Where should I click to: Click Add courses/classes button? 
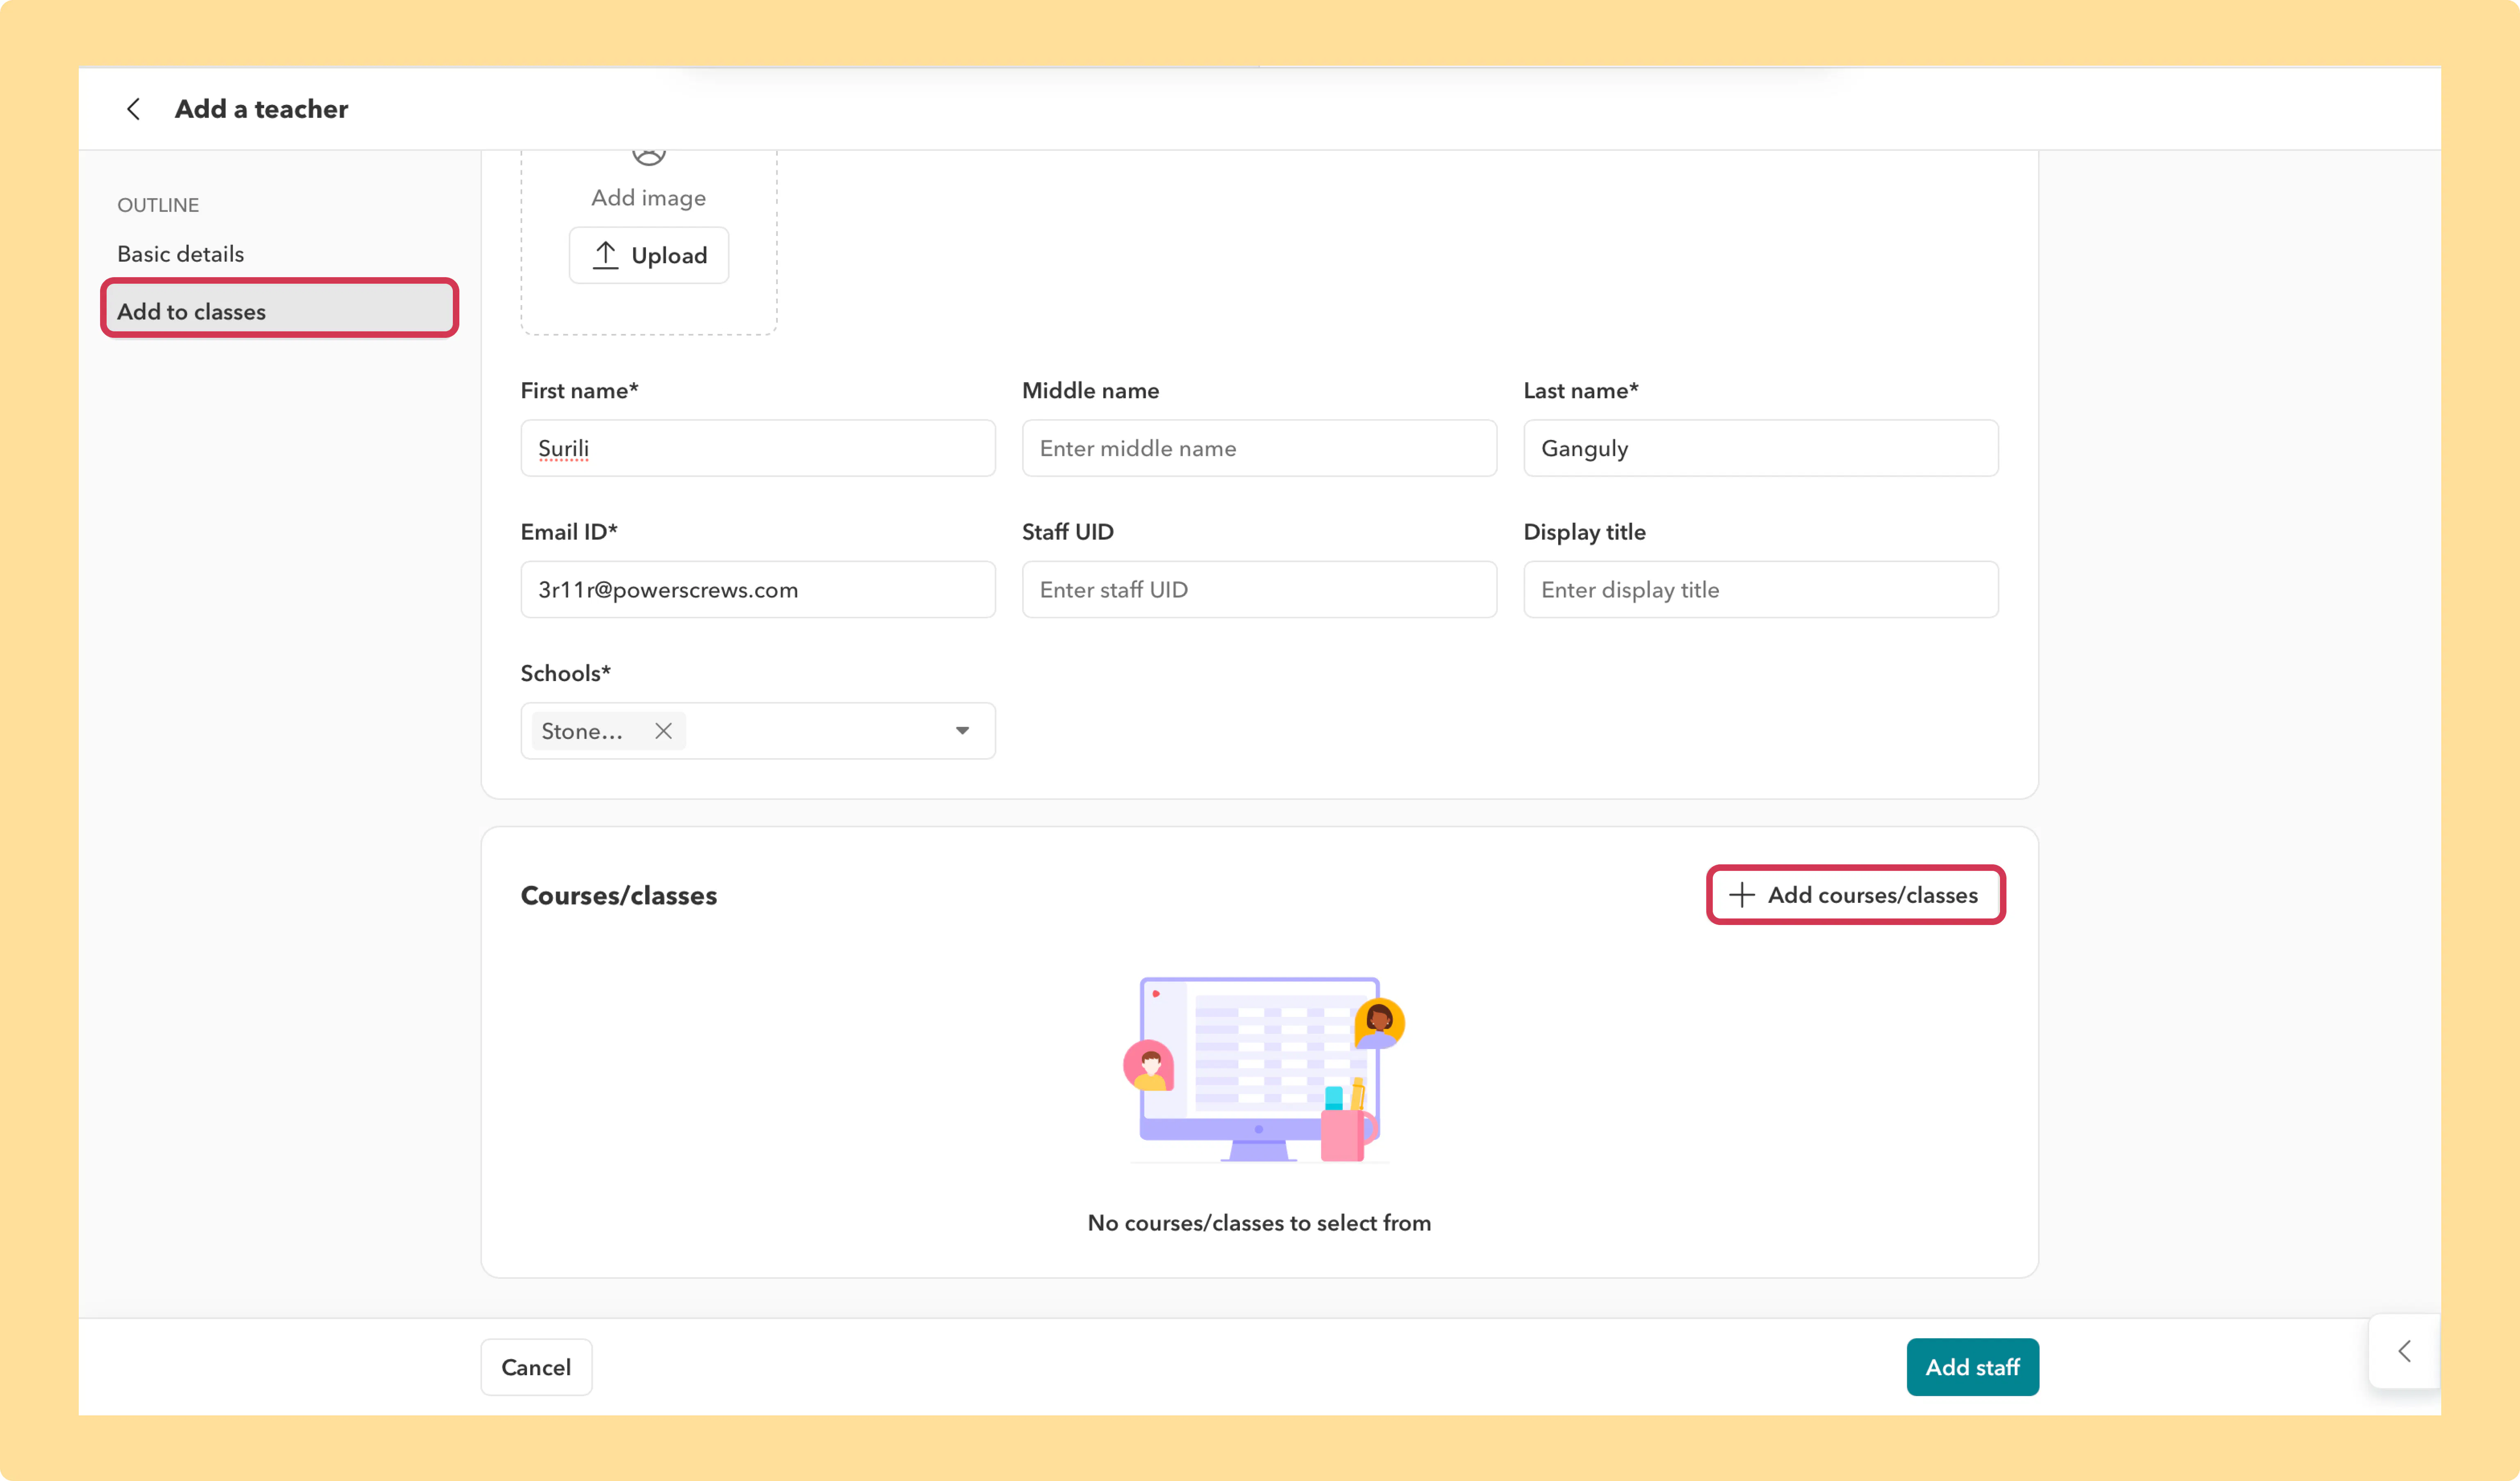(1855, 895)
